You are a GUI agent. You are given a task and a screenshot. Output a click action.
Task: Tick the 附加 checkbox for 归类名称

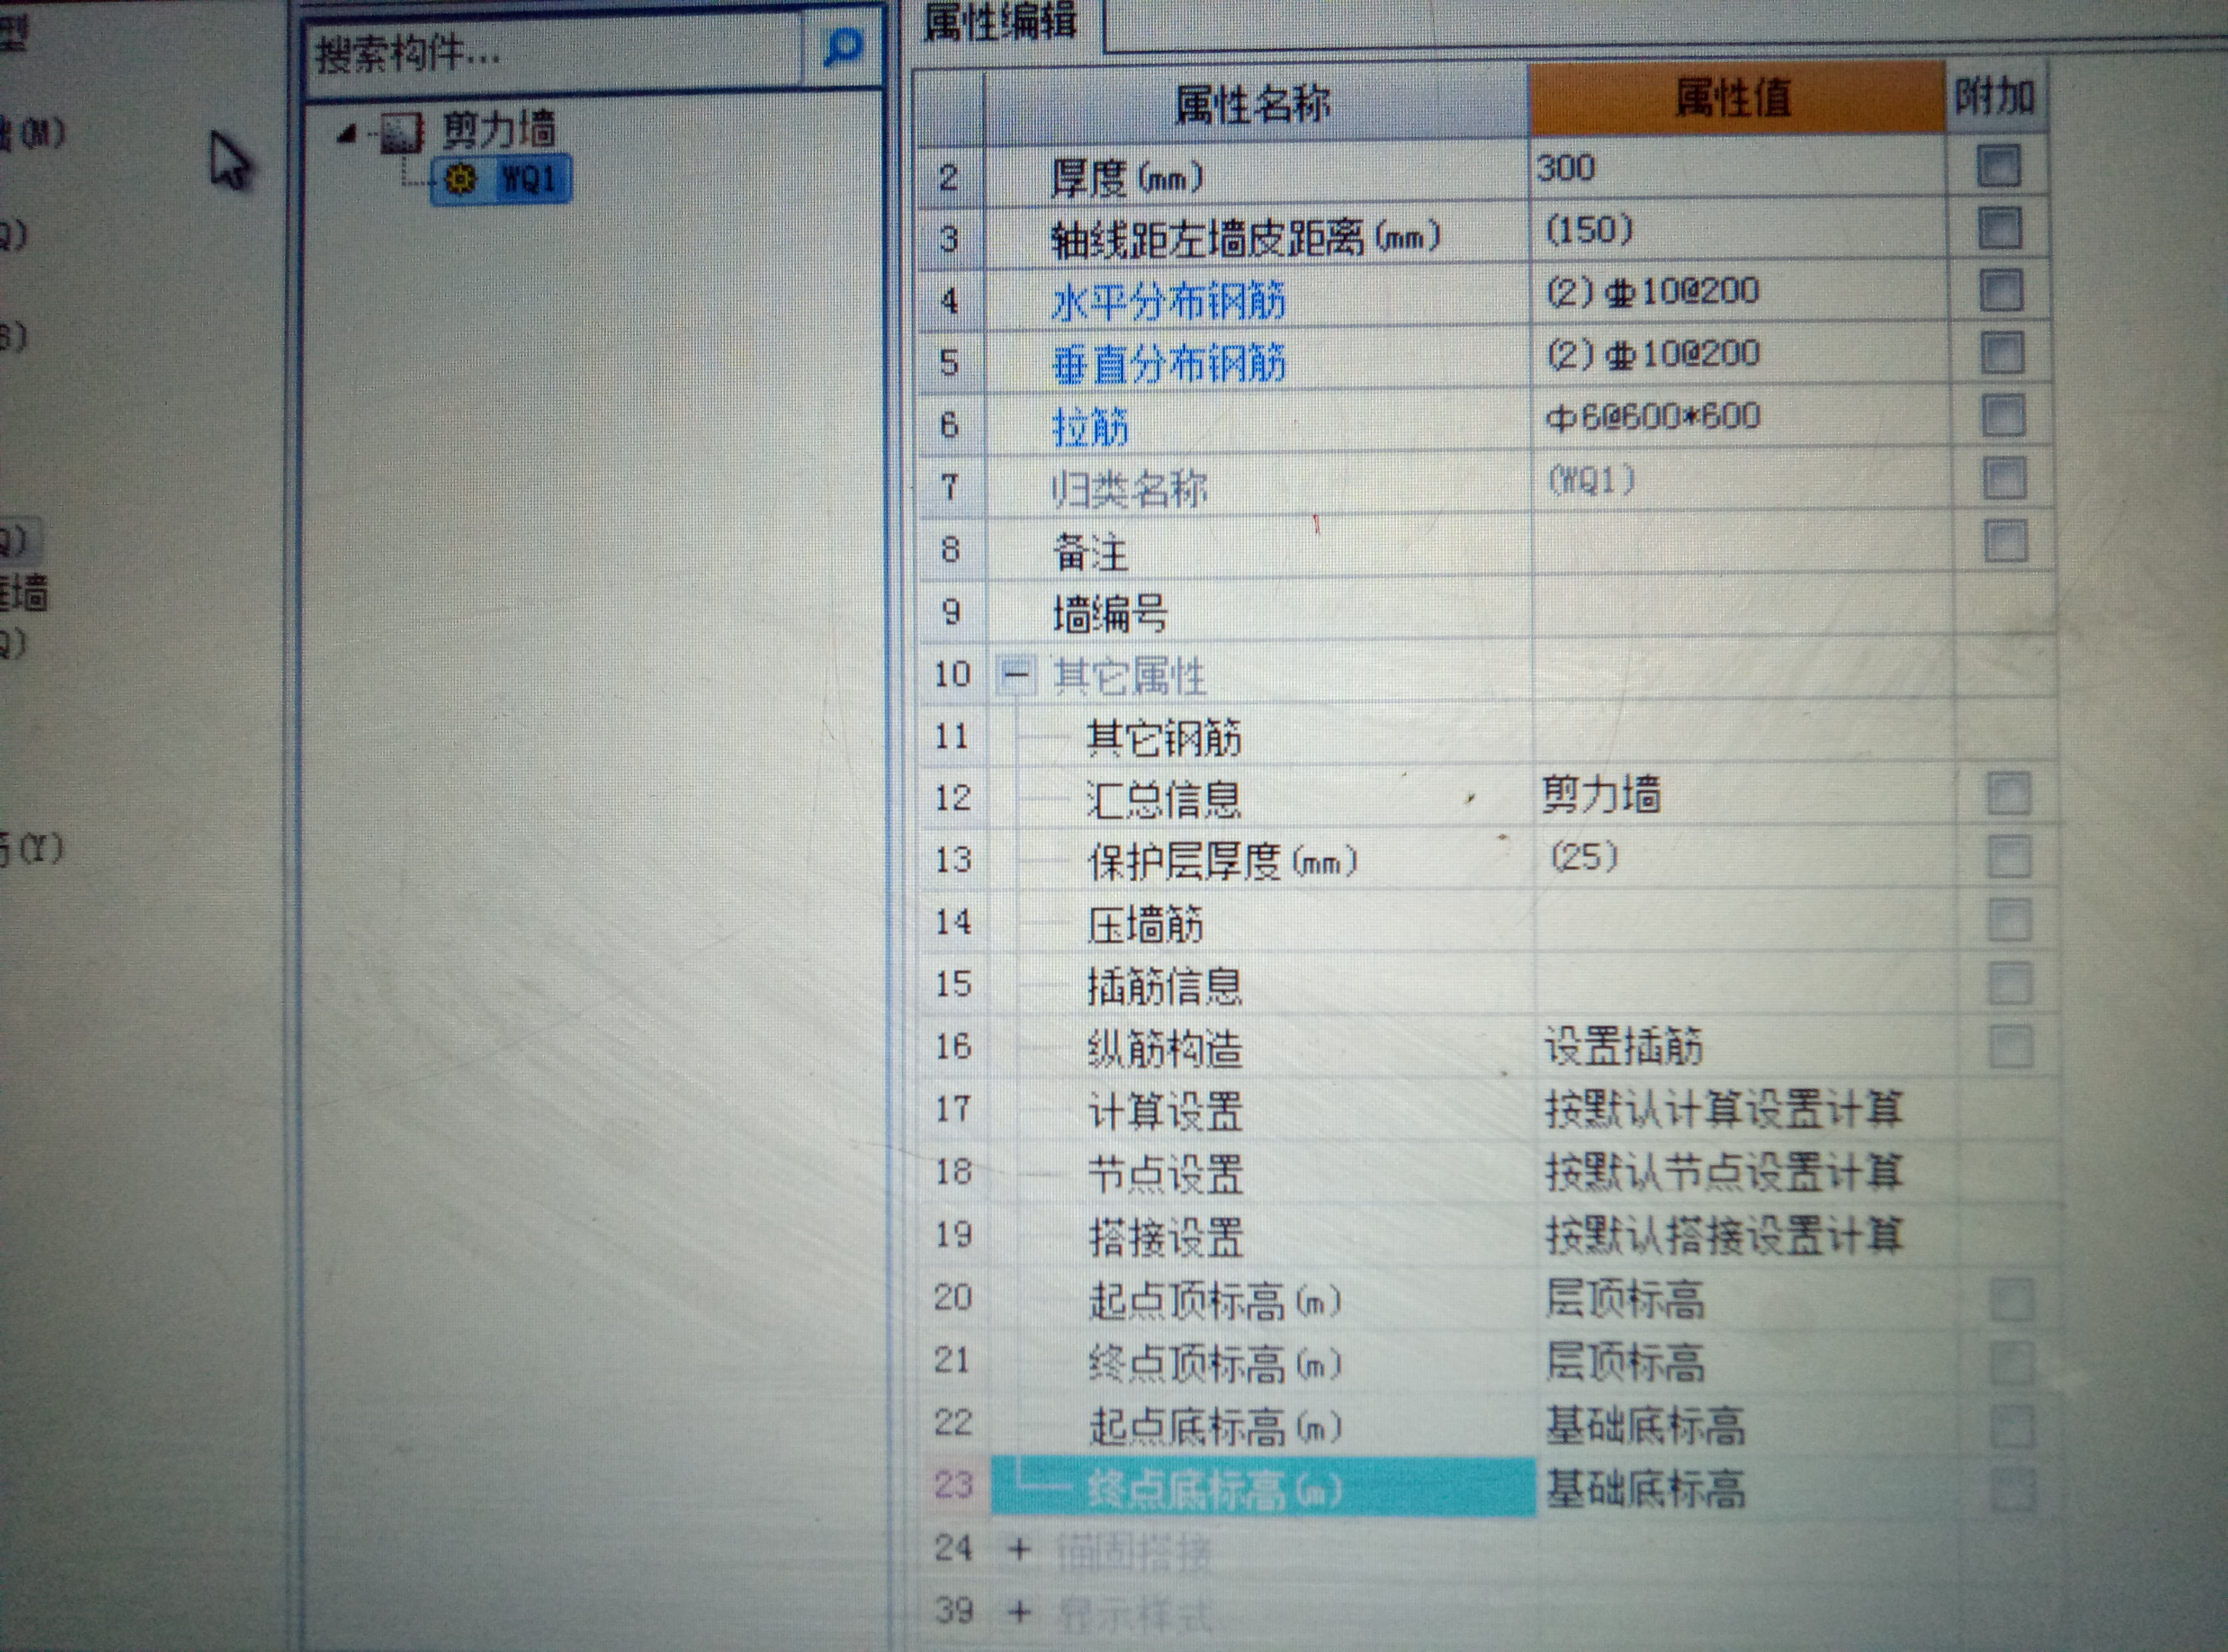[2004, 478]
